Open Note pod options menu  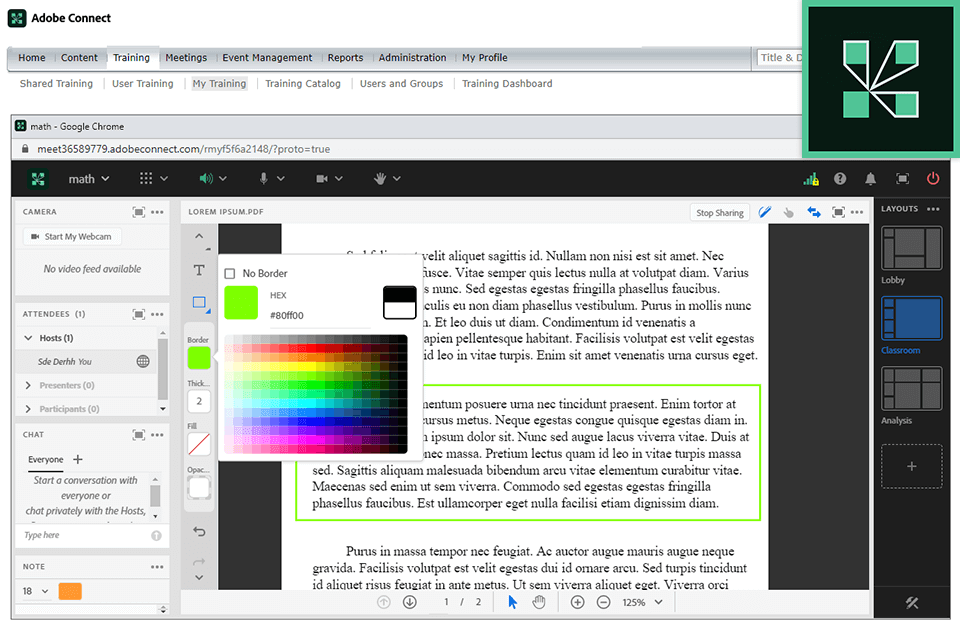157,567
